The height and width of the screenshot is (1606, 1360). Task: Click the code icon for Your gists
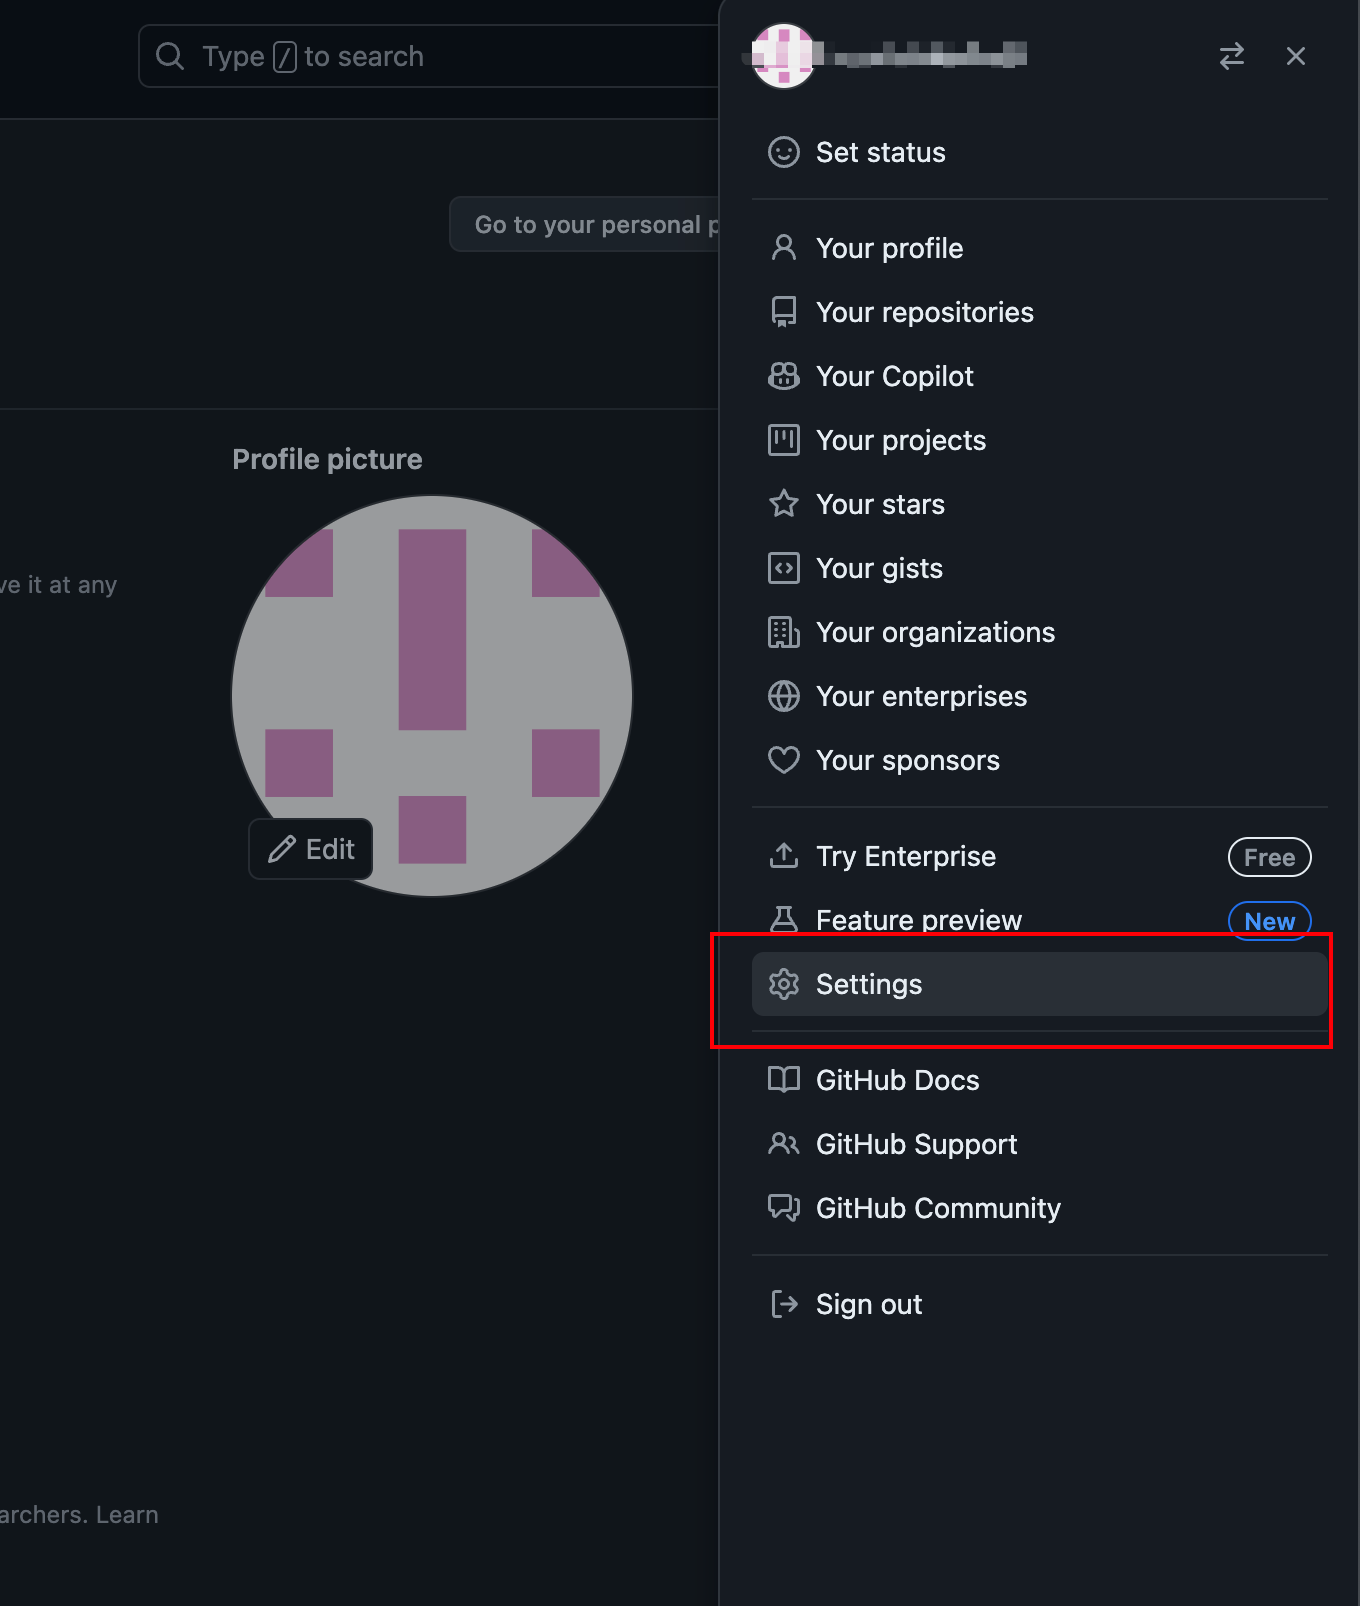[783, 568]
